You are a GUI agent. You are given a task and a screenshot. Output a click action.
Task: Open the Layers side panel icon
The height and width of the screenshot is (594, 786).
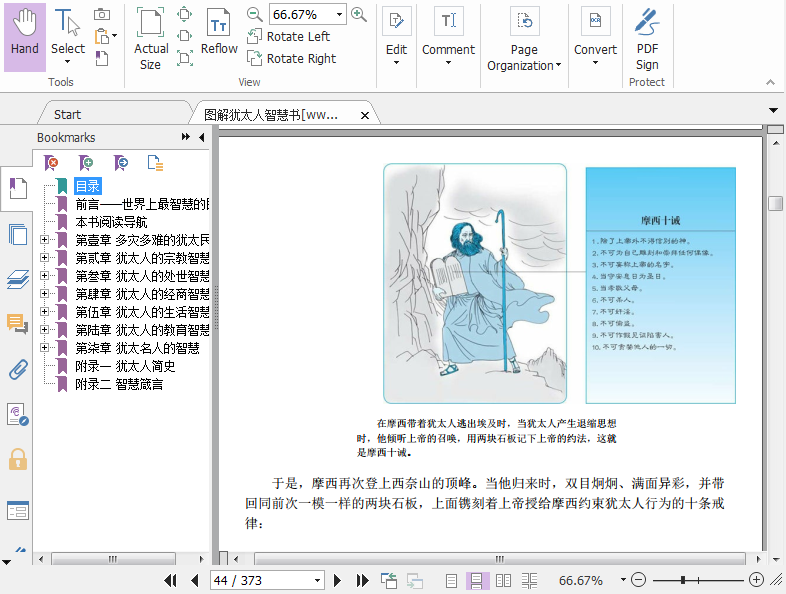(x=17, y=279)
